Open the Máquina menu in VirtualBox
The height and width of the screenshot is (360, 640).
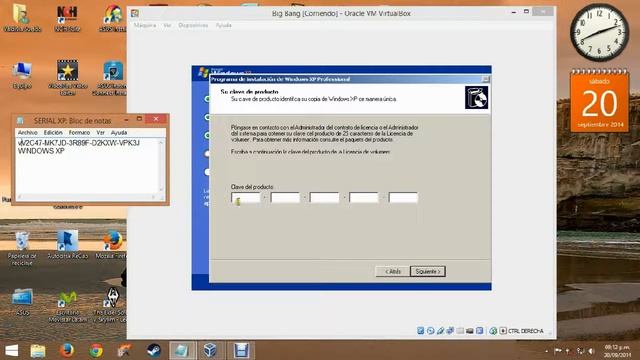coord(145,25)
